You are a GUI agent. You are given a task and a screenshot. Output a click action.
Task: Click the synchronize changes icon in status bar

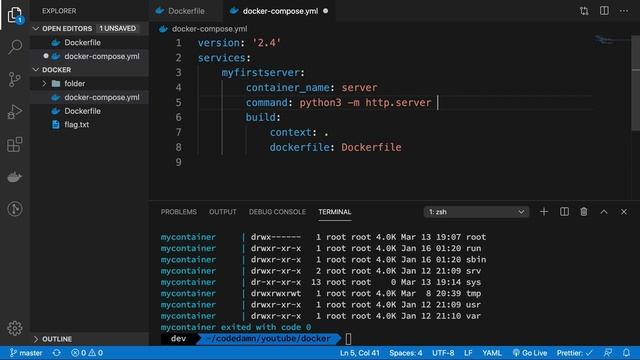57,353
